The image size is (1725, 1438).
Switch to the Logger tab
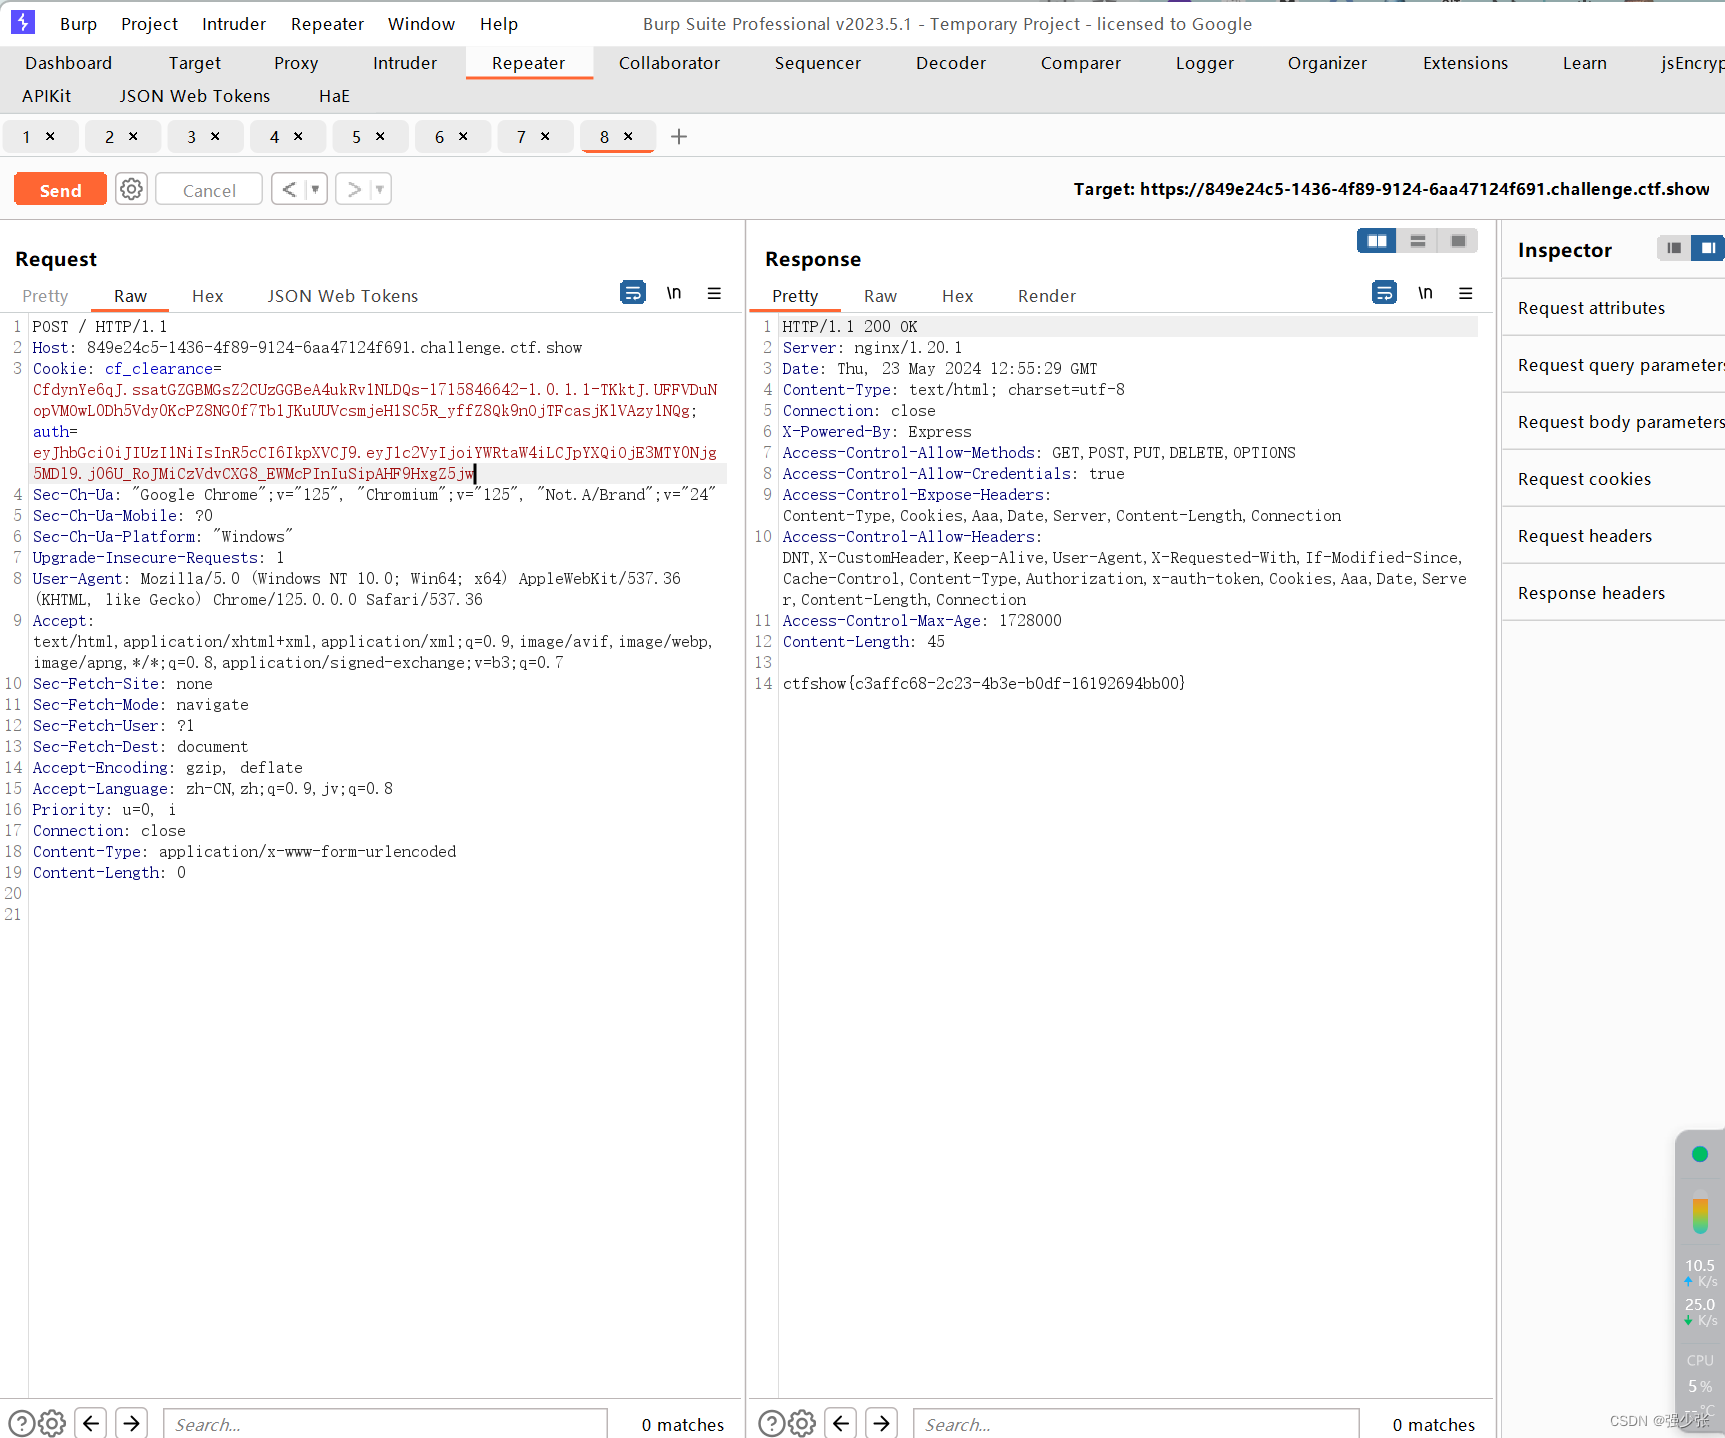[1204, 63]
